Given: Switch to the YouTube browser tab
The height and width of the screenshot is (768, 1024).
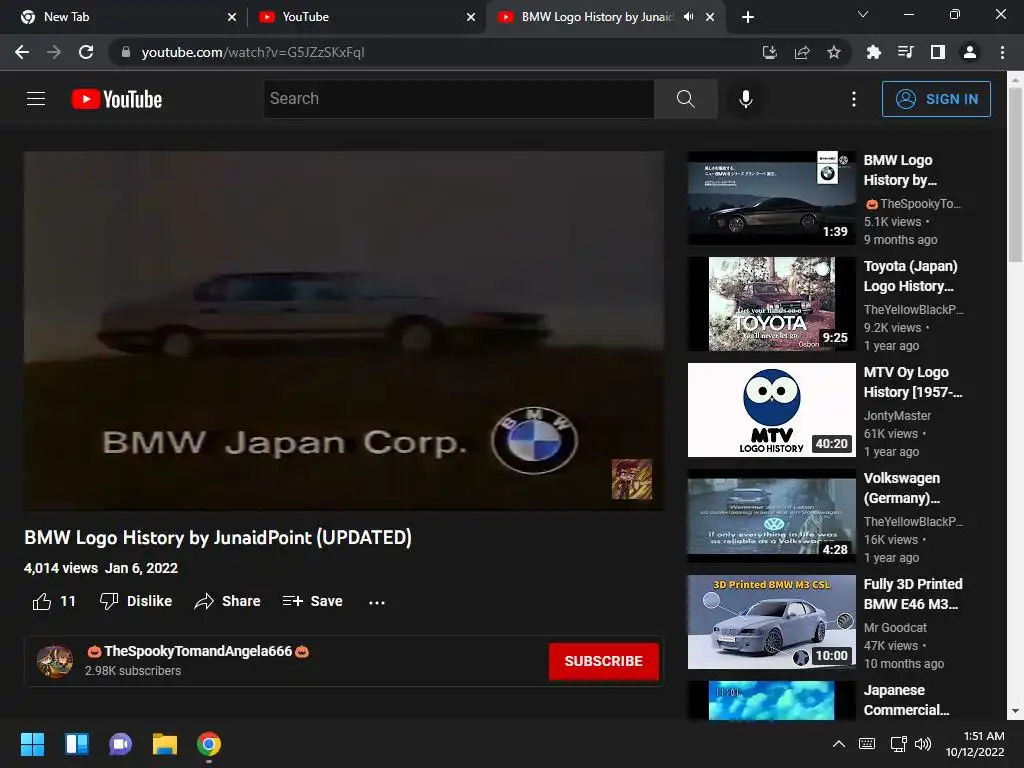Looking at the screenshot, I should (x=365, y=17).
